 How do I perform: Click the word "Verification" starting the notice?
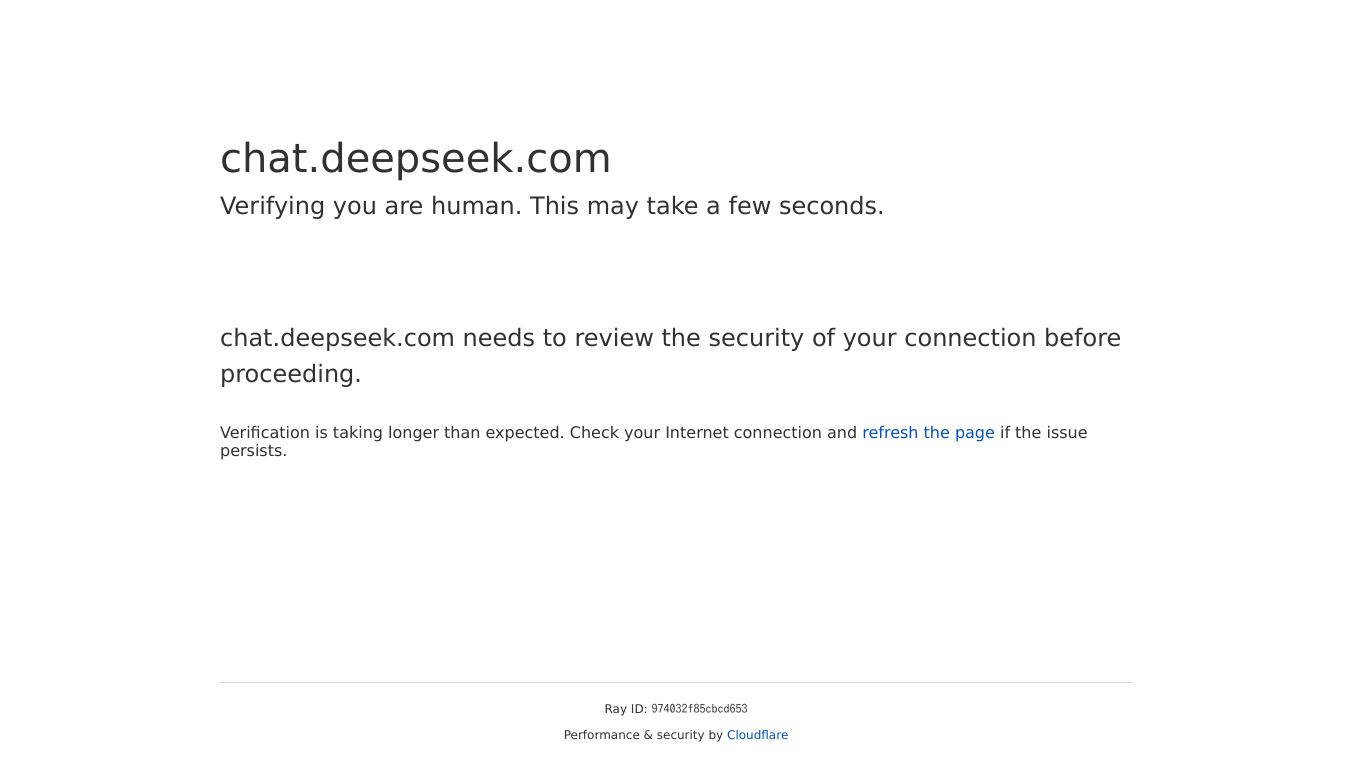(x=265, y=433)
